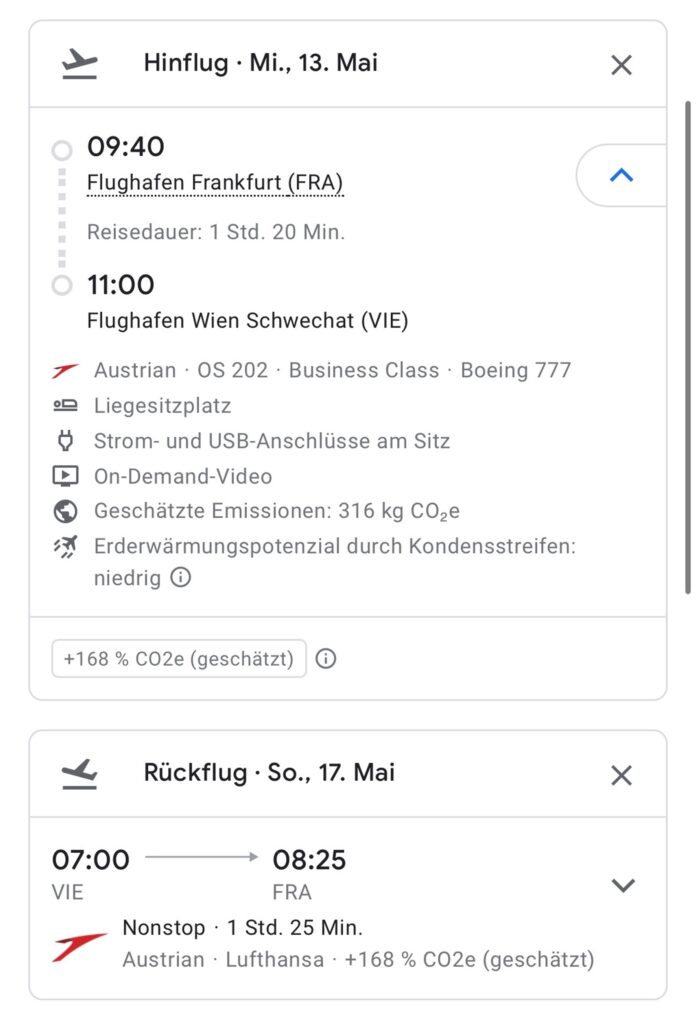Click the contrail airplane icon
Screen dimensions: 696x1024
click(66, 547)
